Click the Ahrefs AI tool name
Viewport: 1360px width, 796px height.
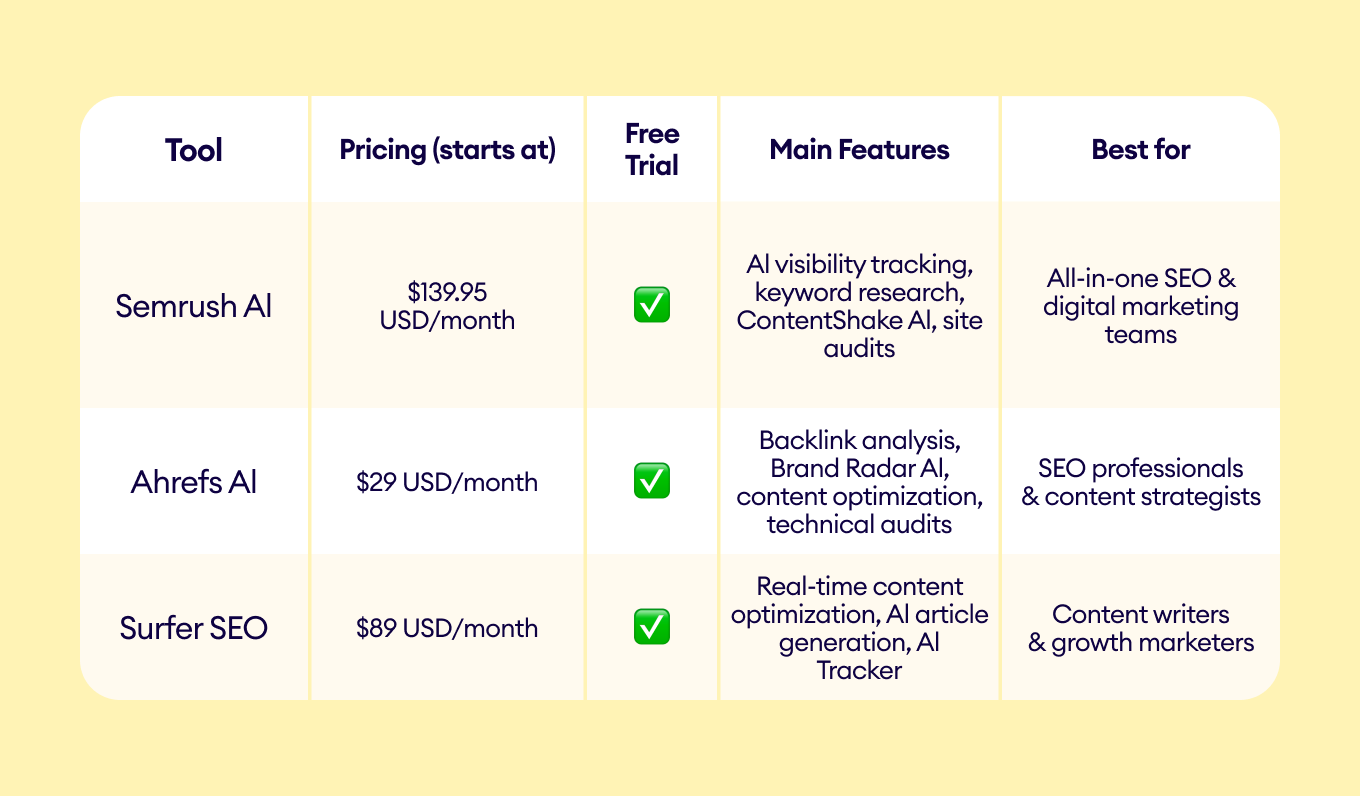[194, 482]
